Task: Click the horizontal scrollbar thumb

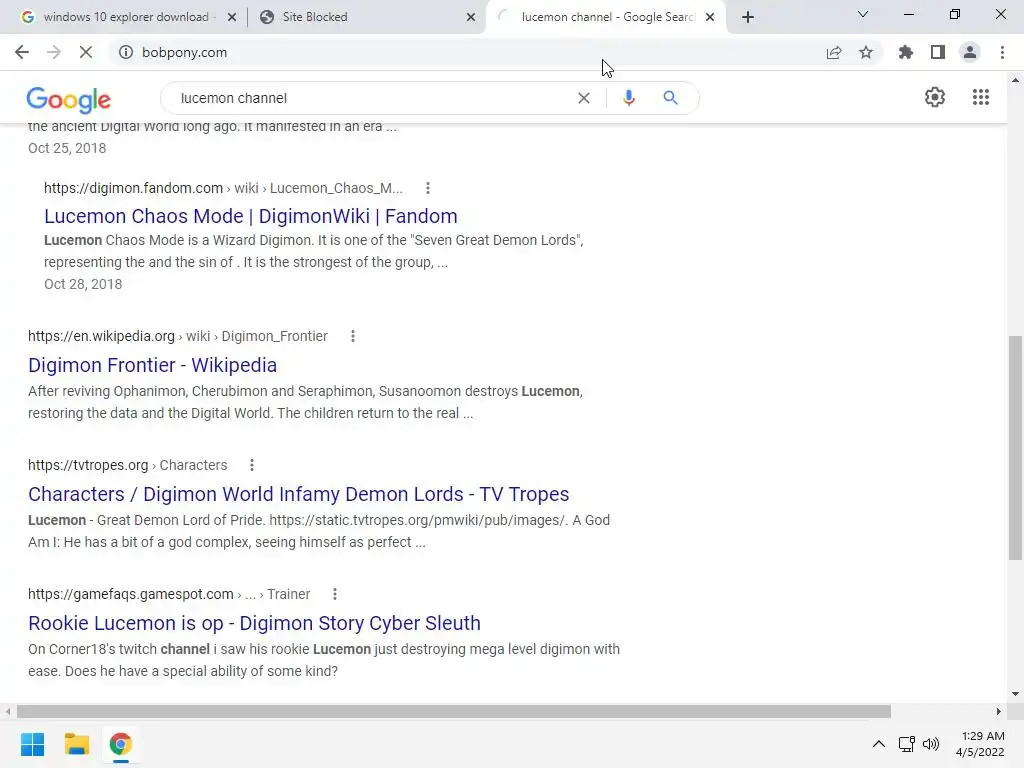Action: [x=453, y=711]
